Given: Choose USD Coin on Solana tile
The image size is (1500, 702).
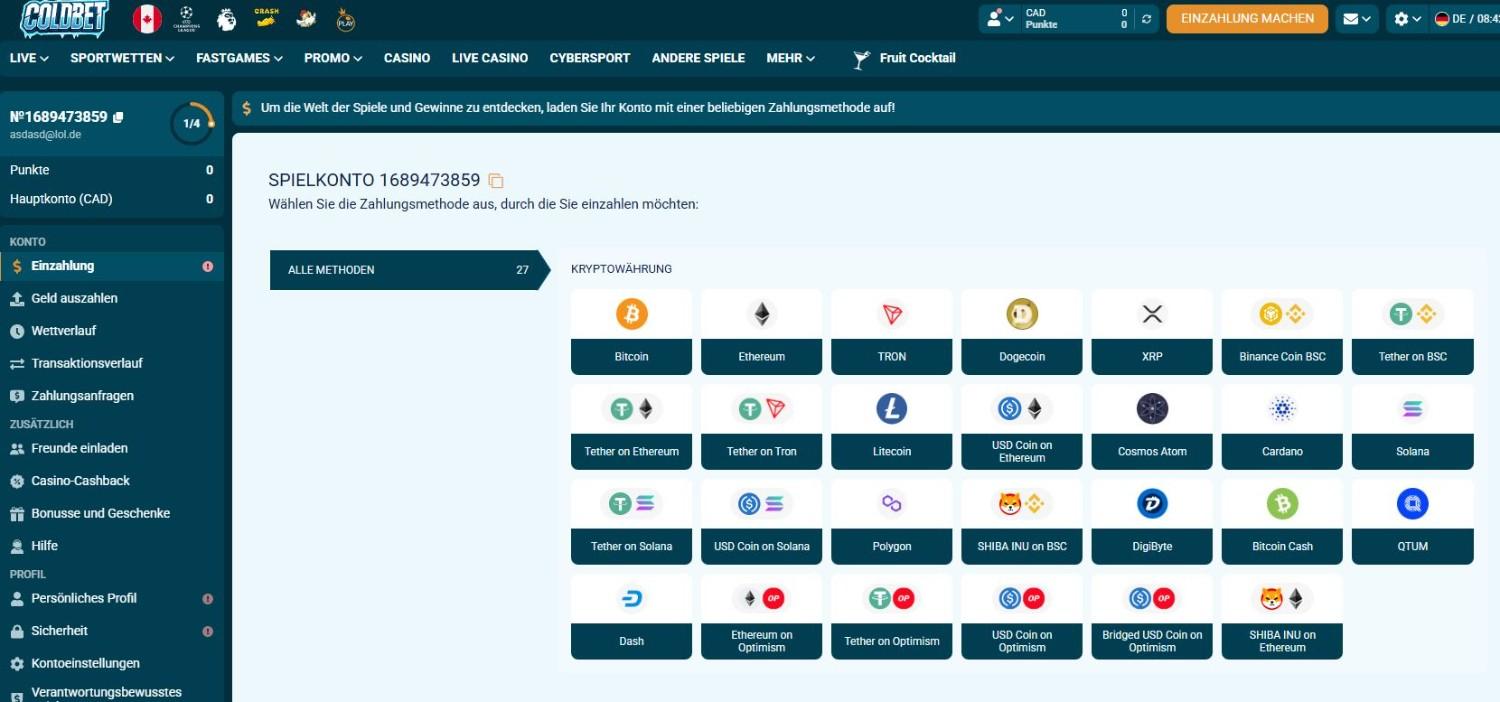Looking at the screenshot, I should click(761, 522).
